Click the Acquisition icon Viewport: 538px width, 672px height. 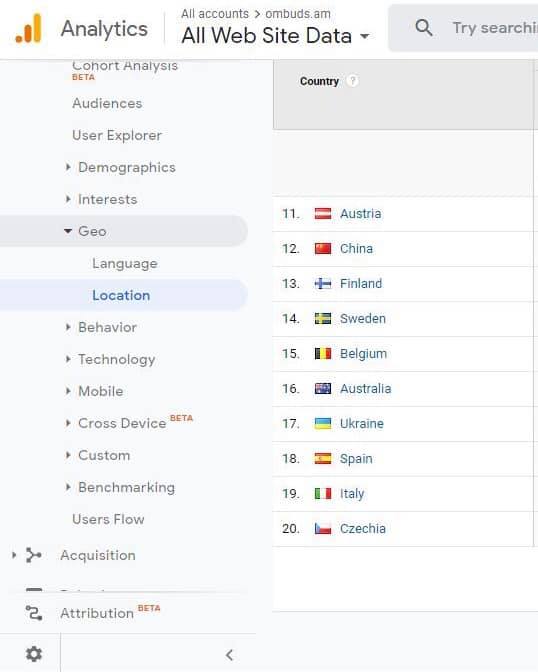coord(33,555)
